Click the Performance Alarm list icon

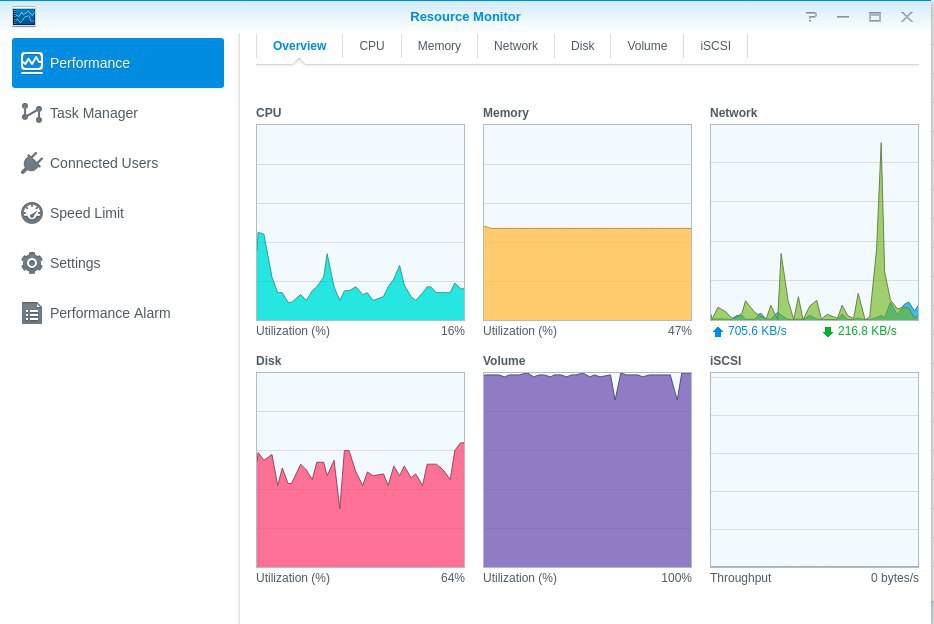(x=32, y=313)
